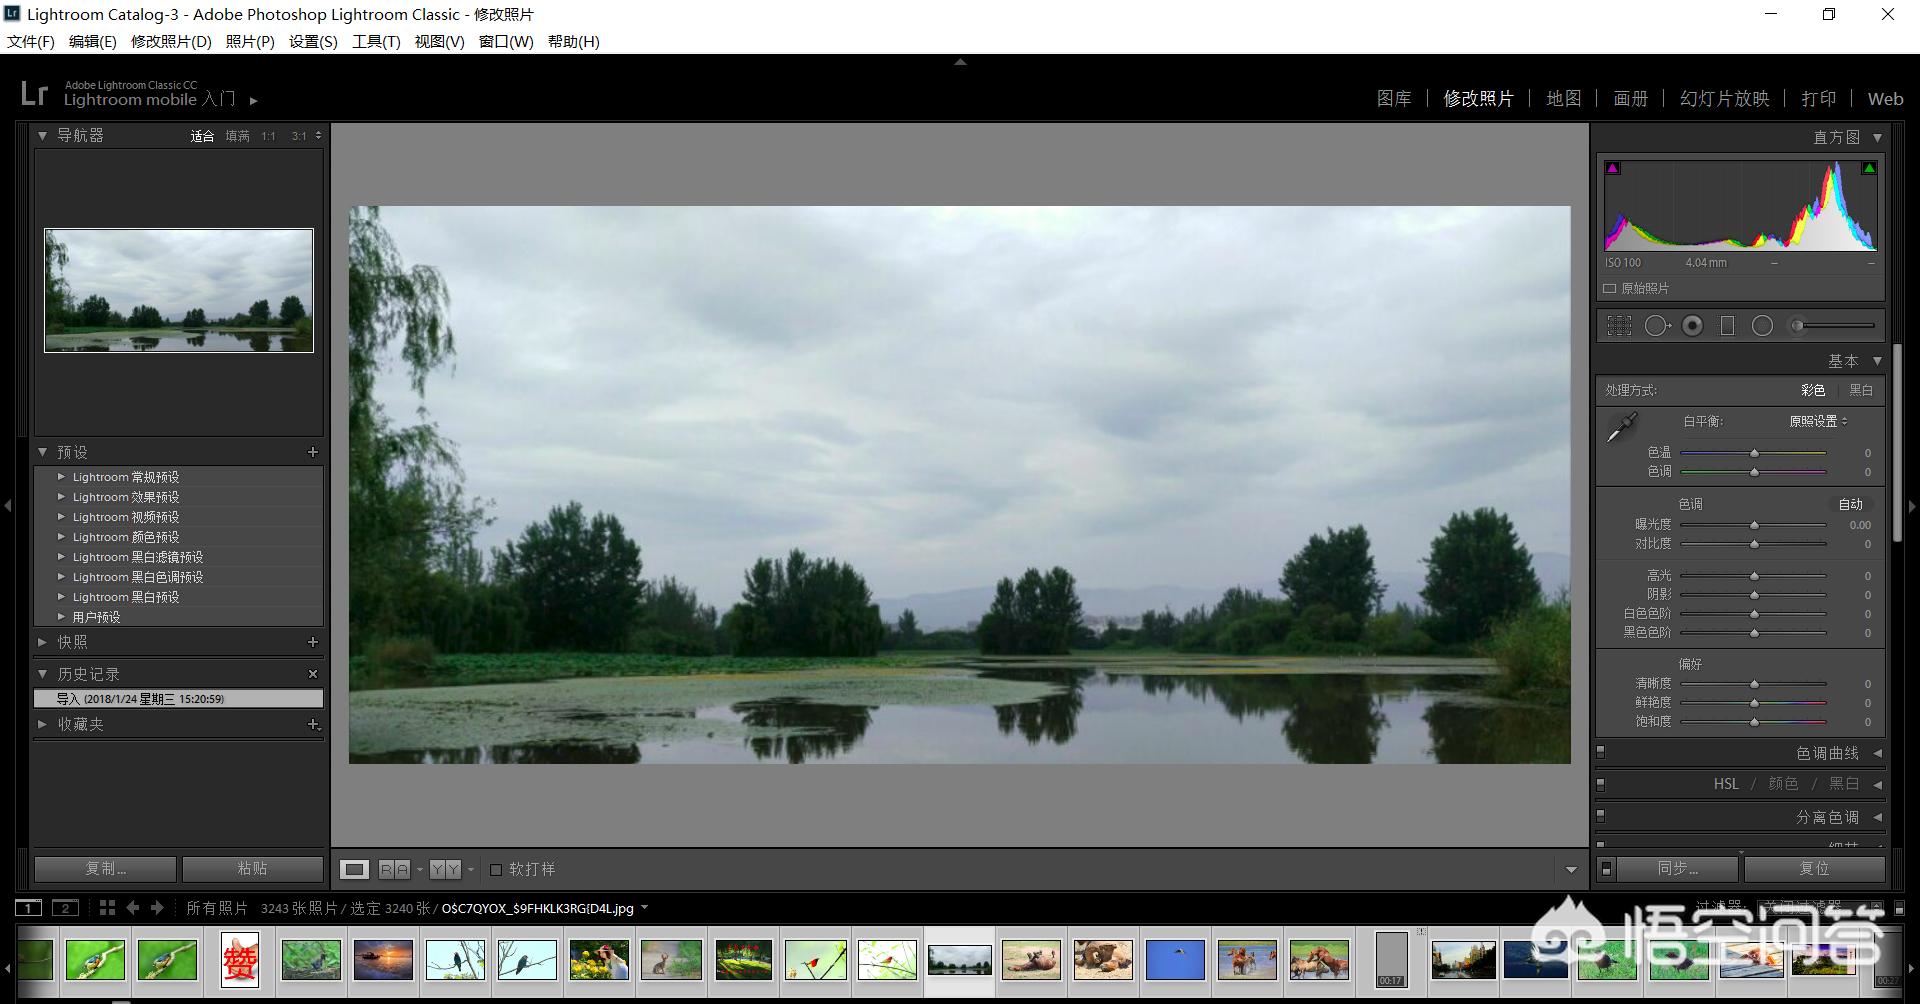
Task: Click the 粘贴 button
Action: pyautogui.click(x=252, y=868)
